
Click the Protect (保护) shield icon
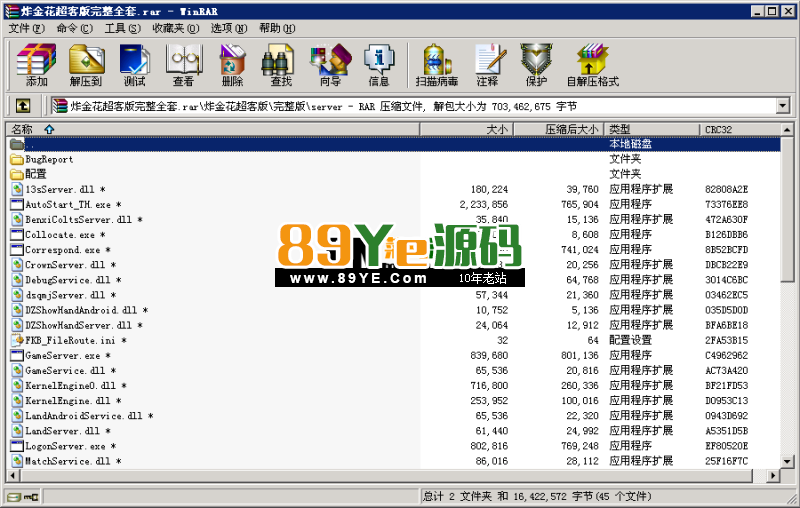point(536,65)
